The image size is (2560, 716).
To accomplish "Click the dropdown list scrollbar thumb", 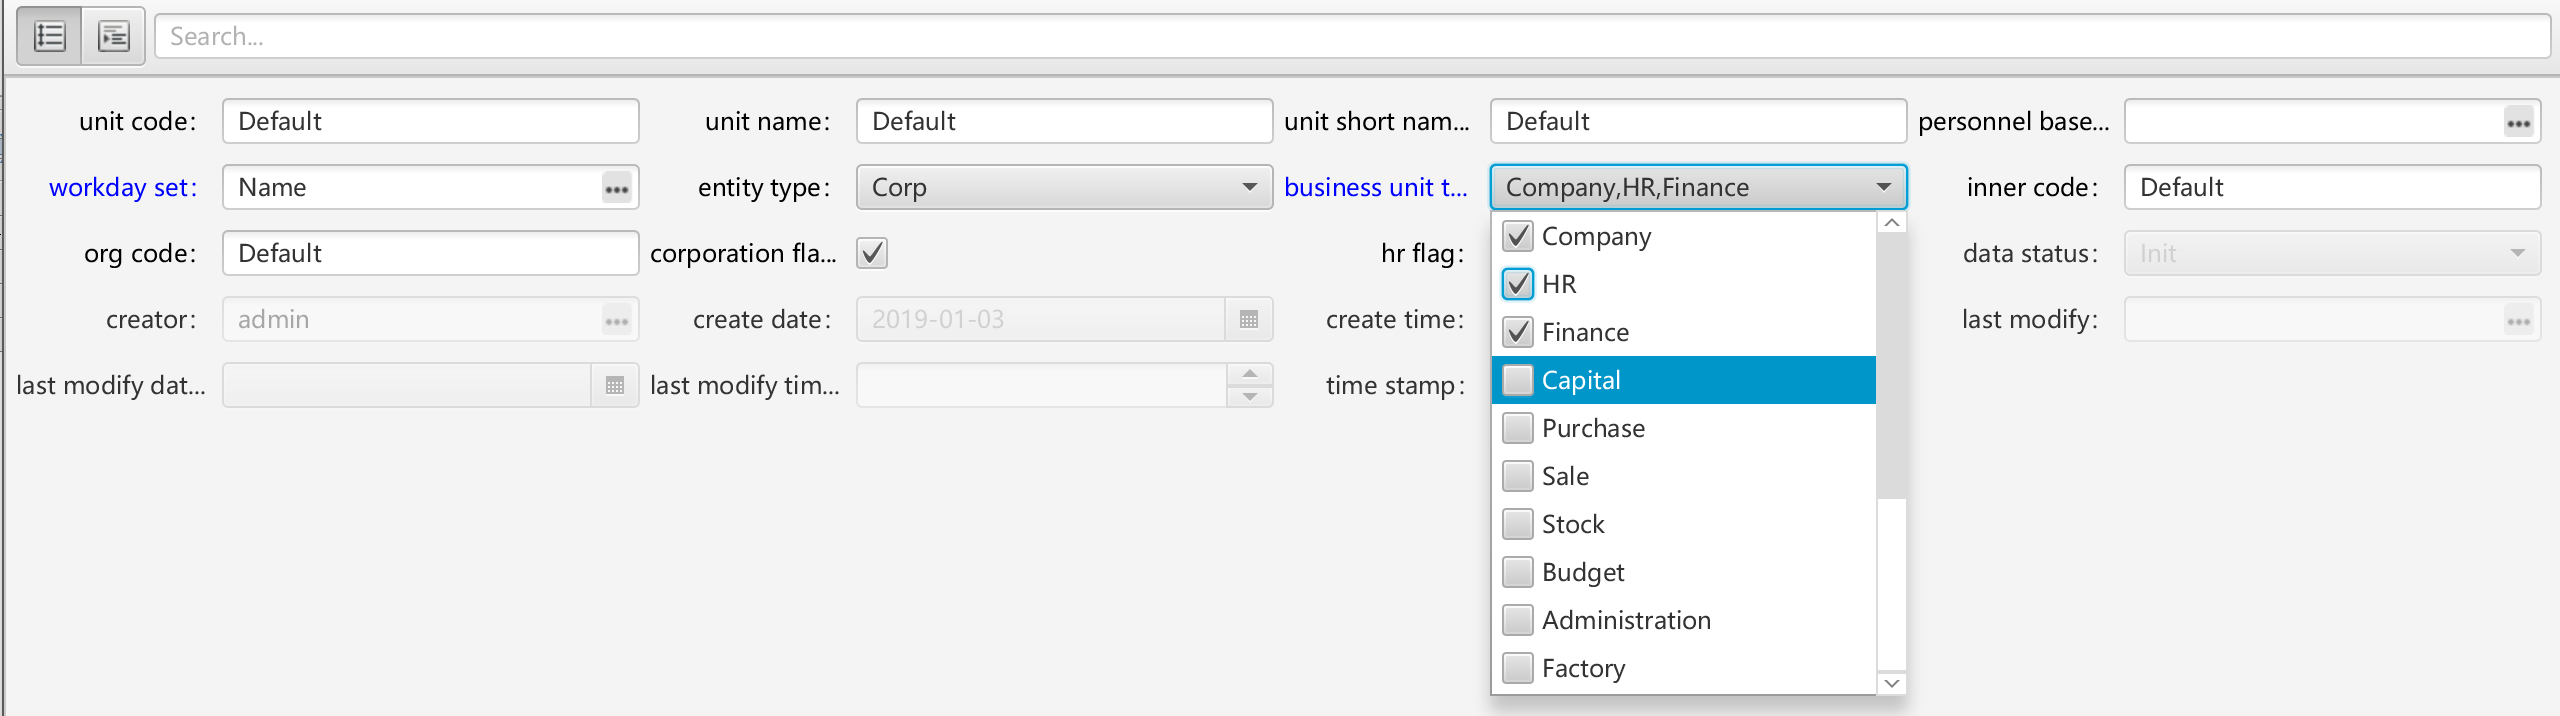I will click(1891, 365).
